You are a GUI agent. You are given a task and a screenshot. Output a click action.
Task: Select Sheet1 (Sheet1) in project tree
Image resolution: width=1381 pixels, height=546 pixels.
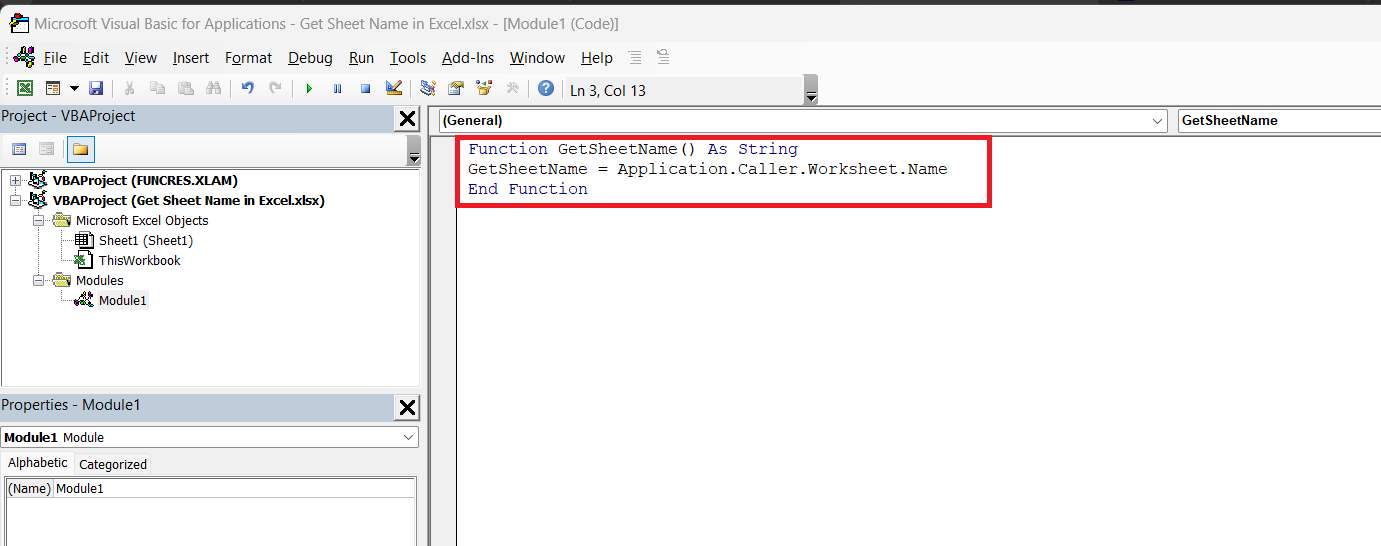[x=146, y=240]
